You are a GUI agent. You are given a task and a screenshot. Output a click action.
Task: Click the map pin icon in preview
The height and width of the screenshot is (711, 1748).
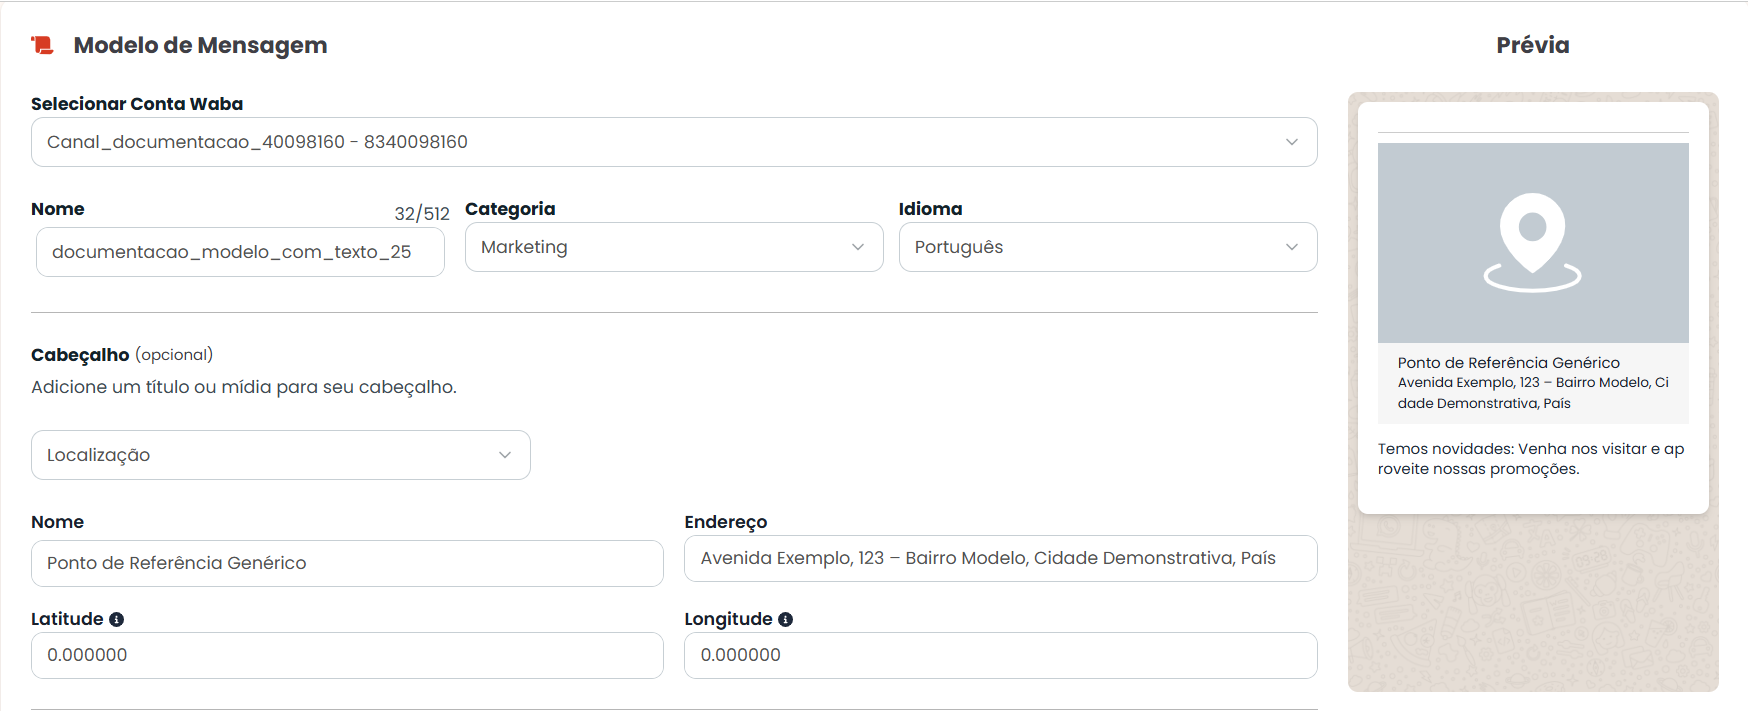click(1532, 242)
